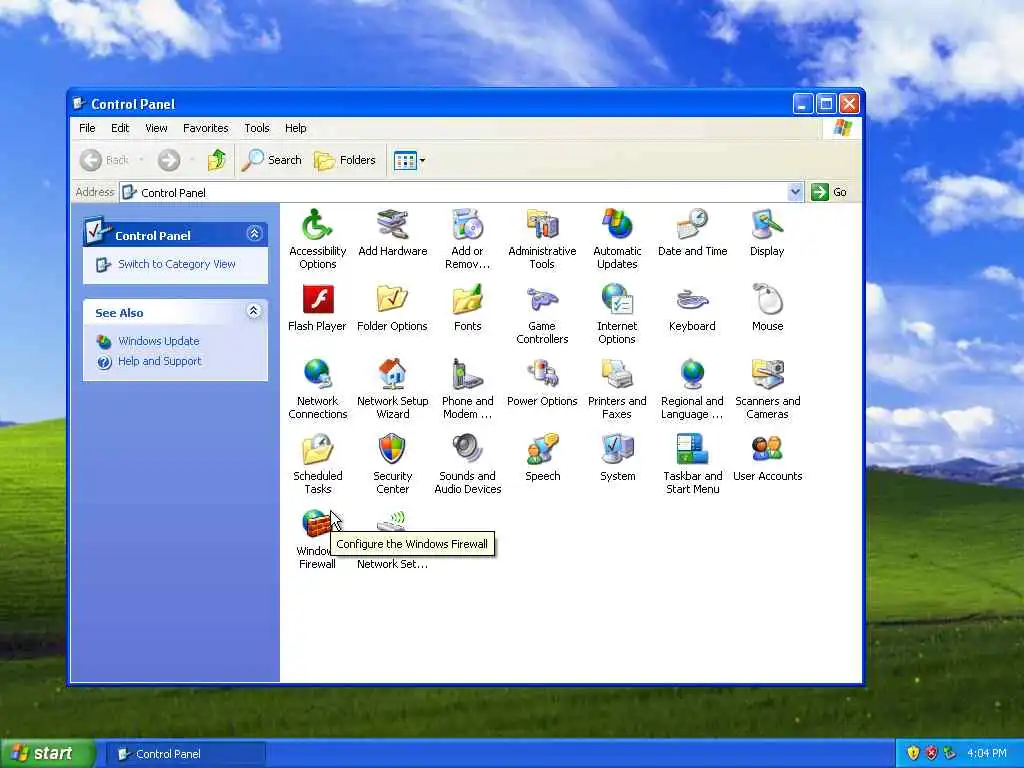This screenshot has width=1024, height=768.
Task: Open the File menu
Action: pos(87,128)
